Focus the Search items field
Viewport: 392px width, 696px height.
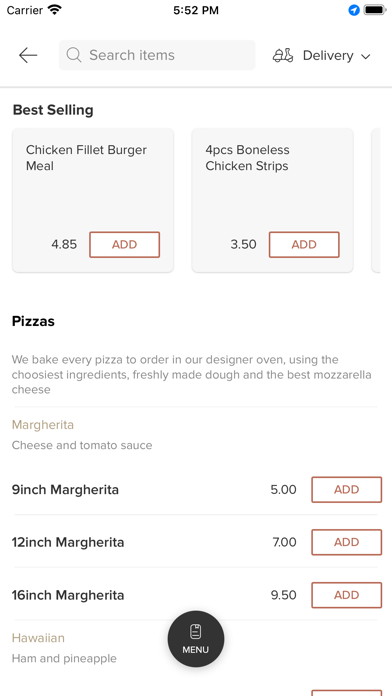click(x=157, y=55)
